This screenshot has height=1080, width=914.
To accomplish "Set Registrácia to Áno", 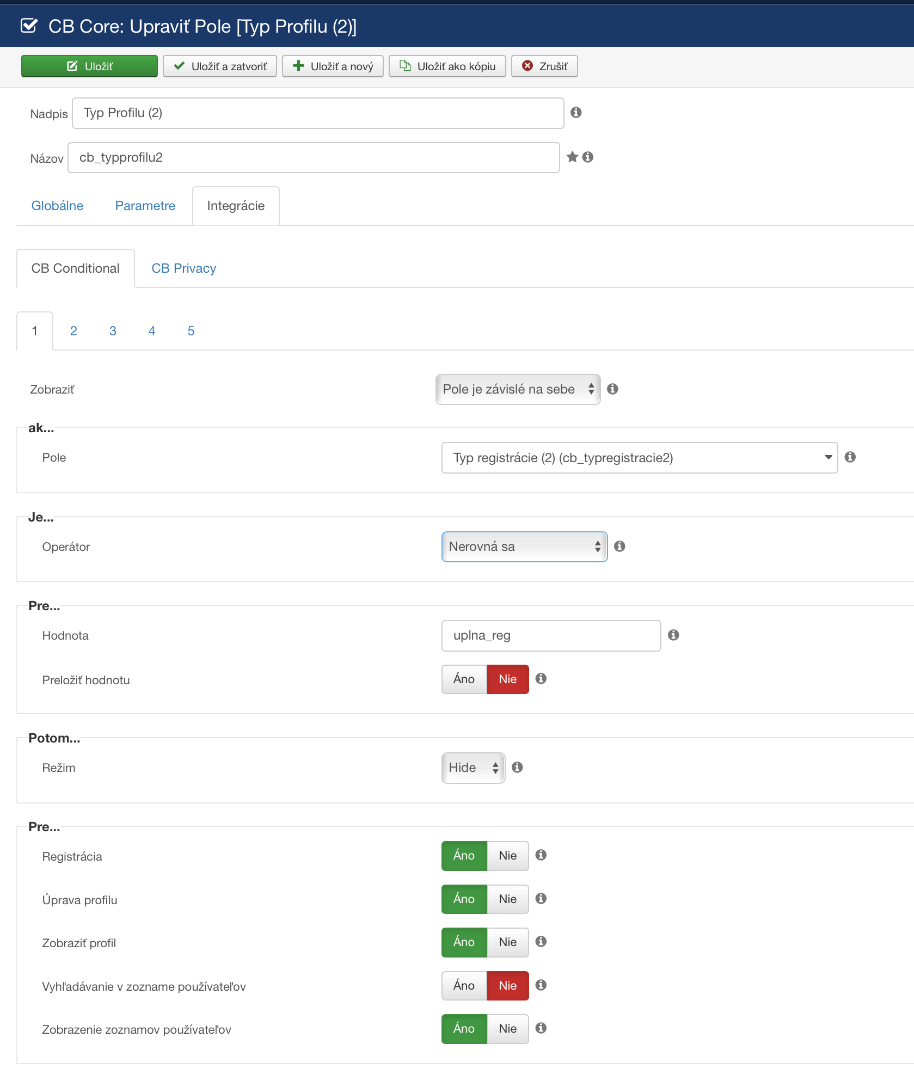I will coord(464,855).
